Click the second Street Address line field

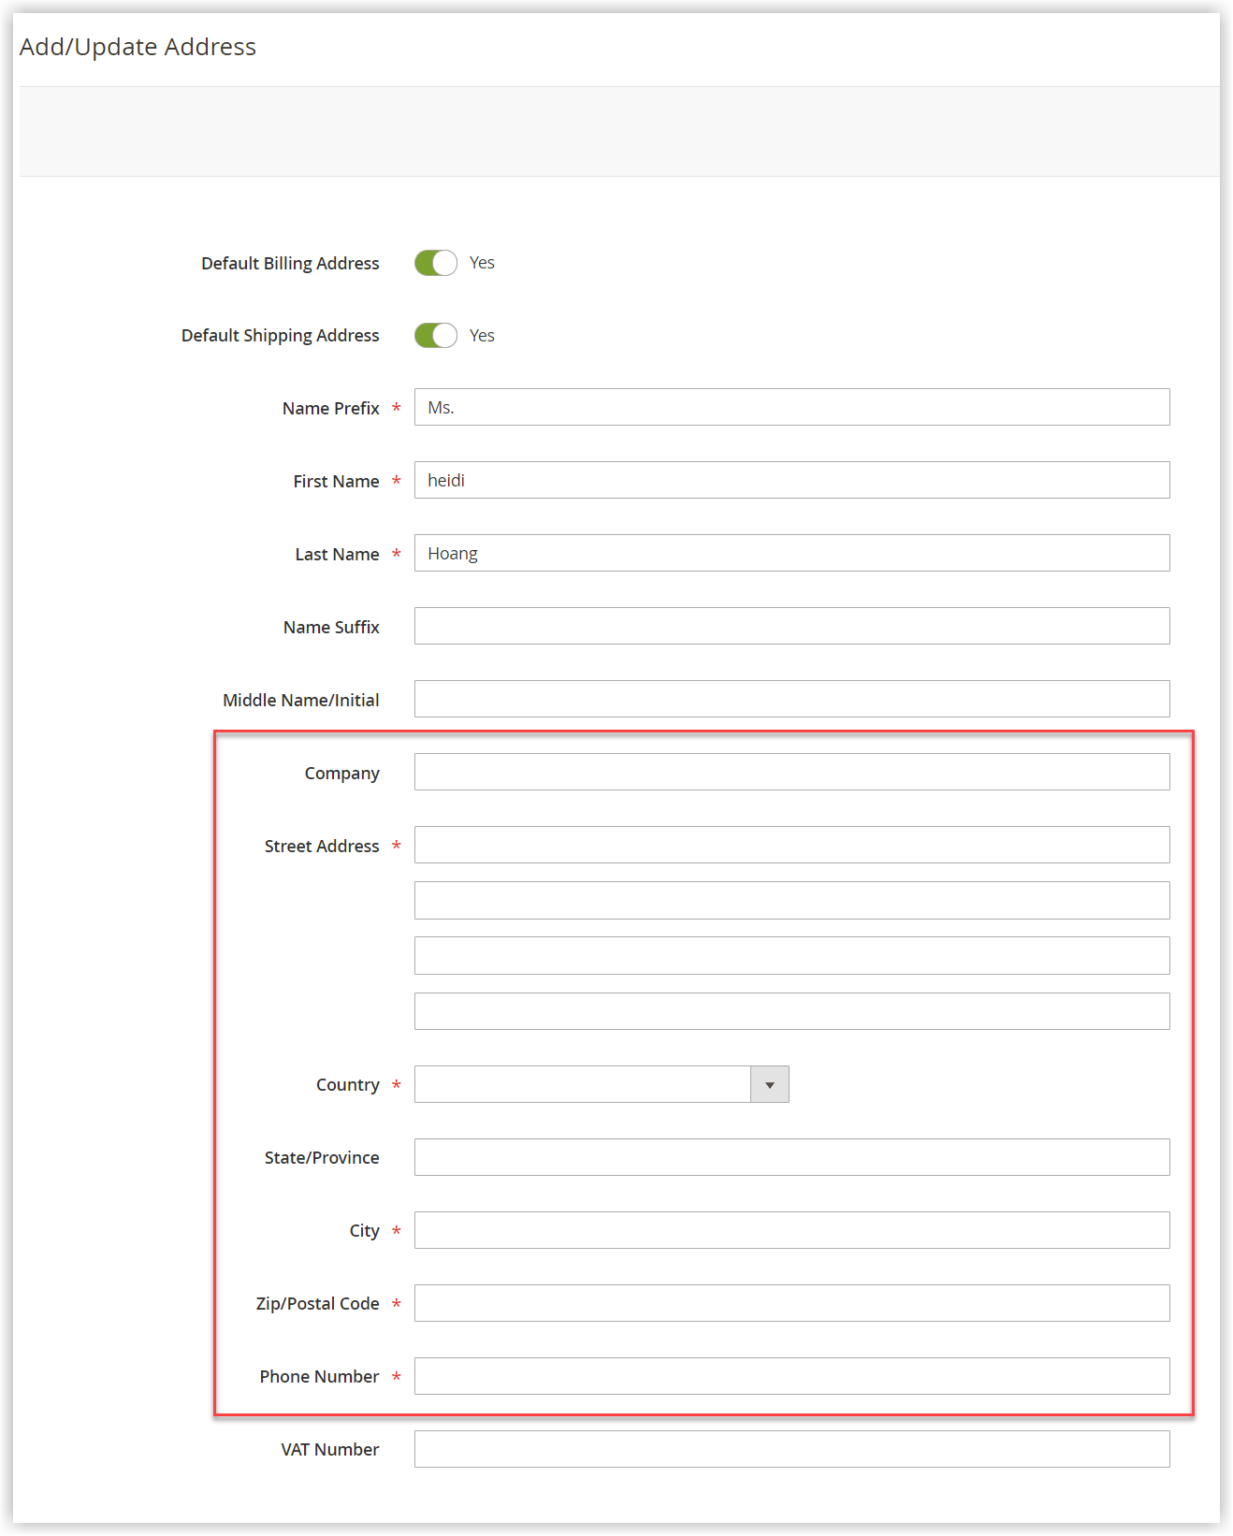[x=792, y=900]
